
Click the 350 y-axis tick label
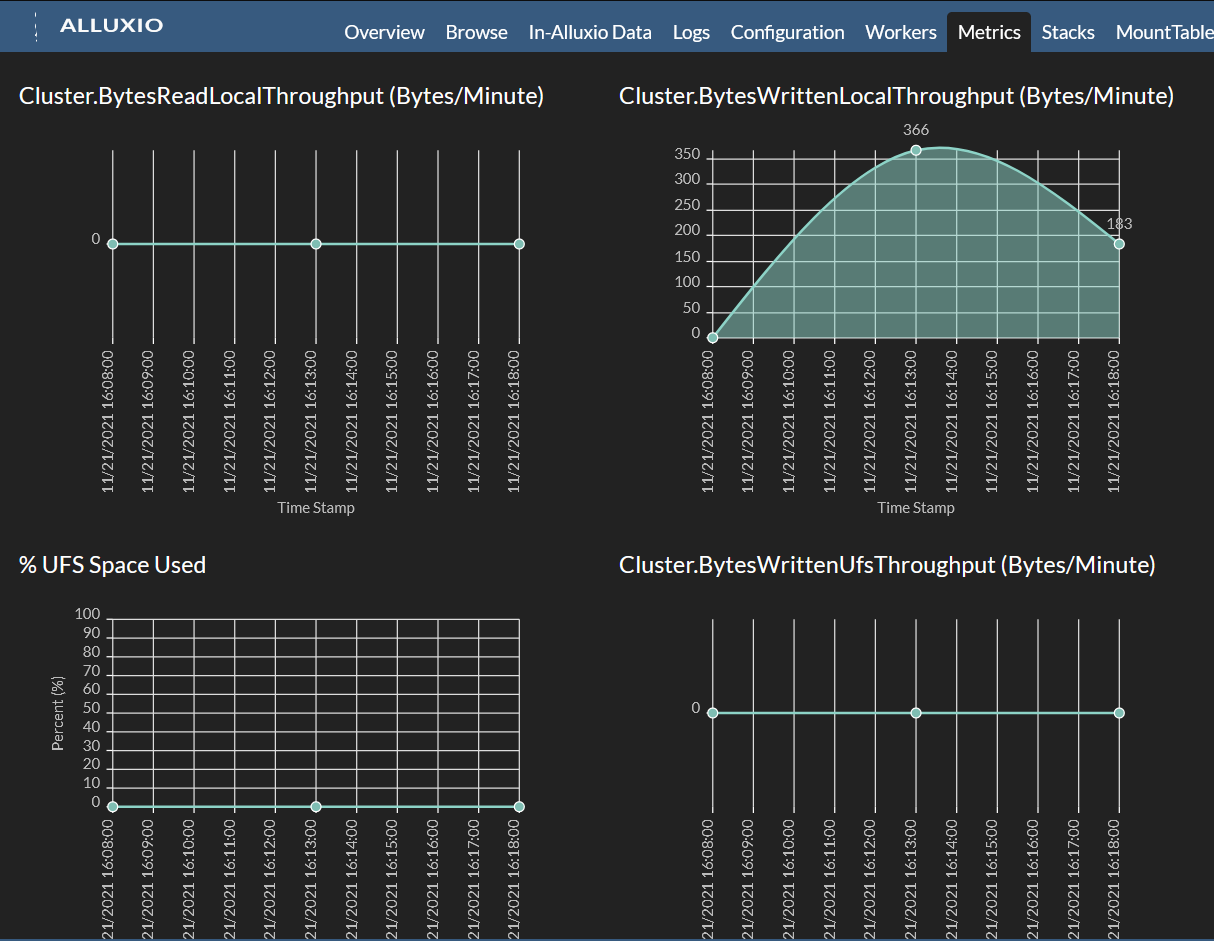(x=688, y=155)
